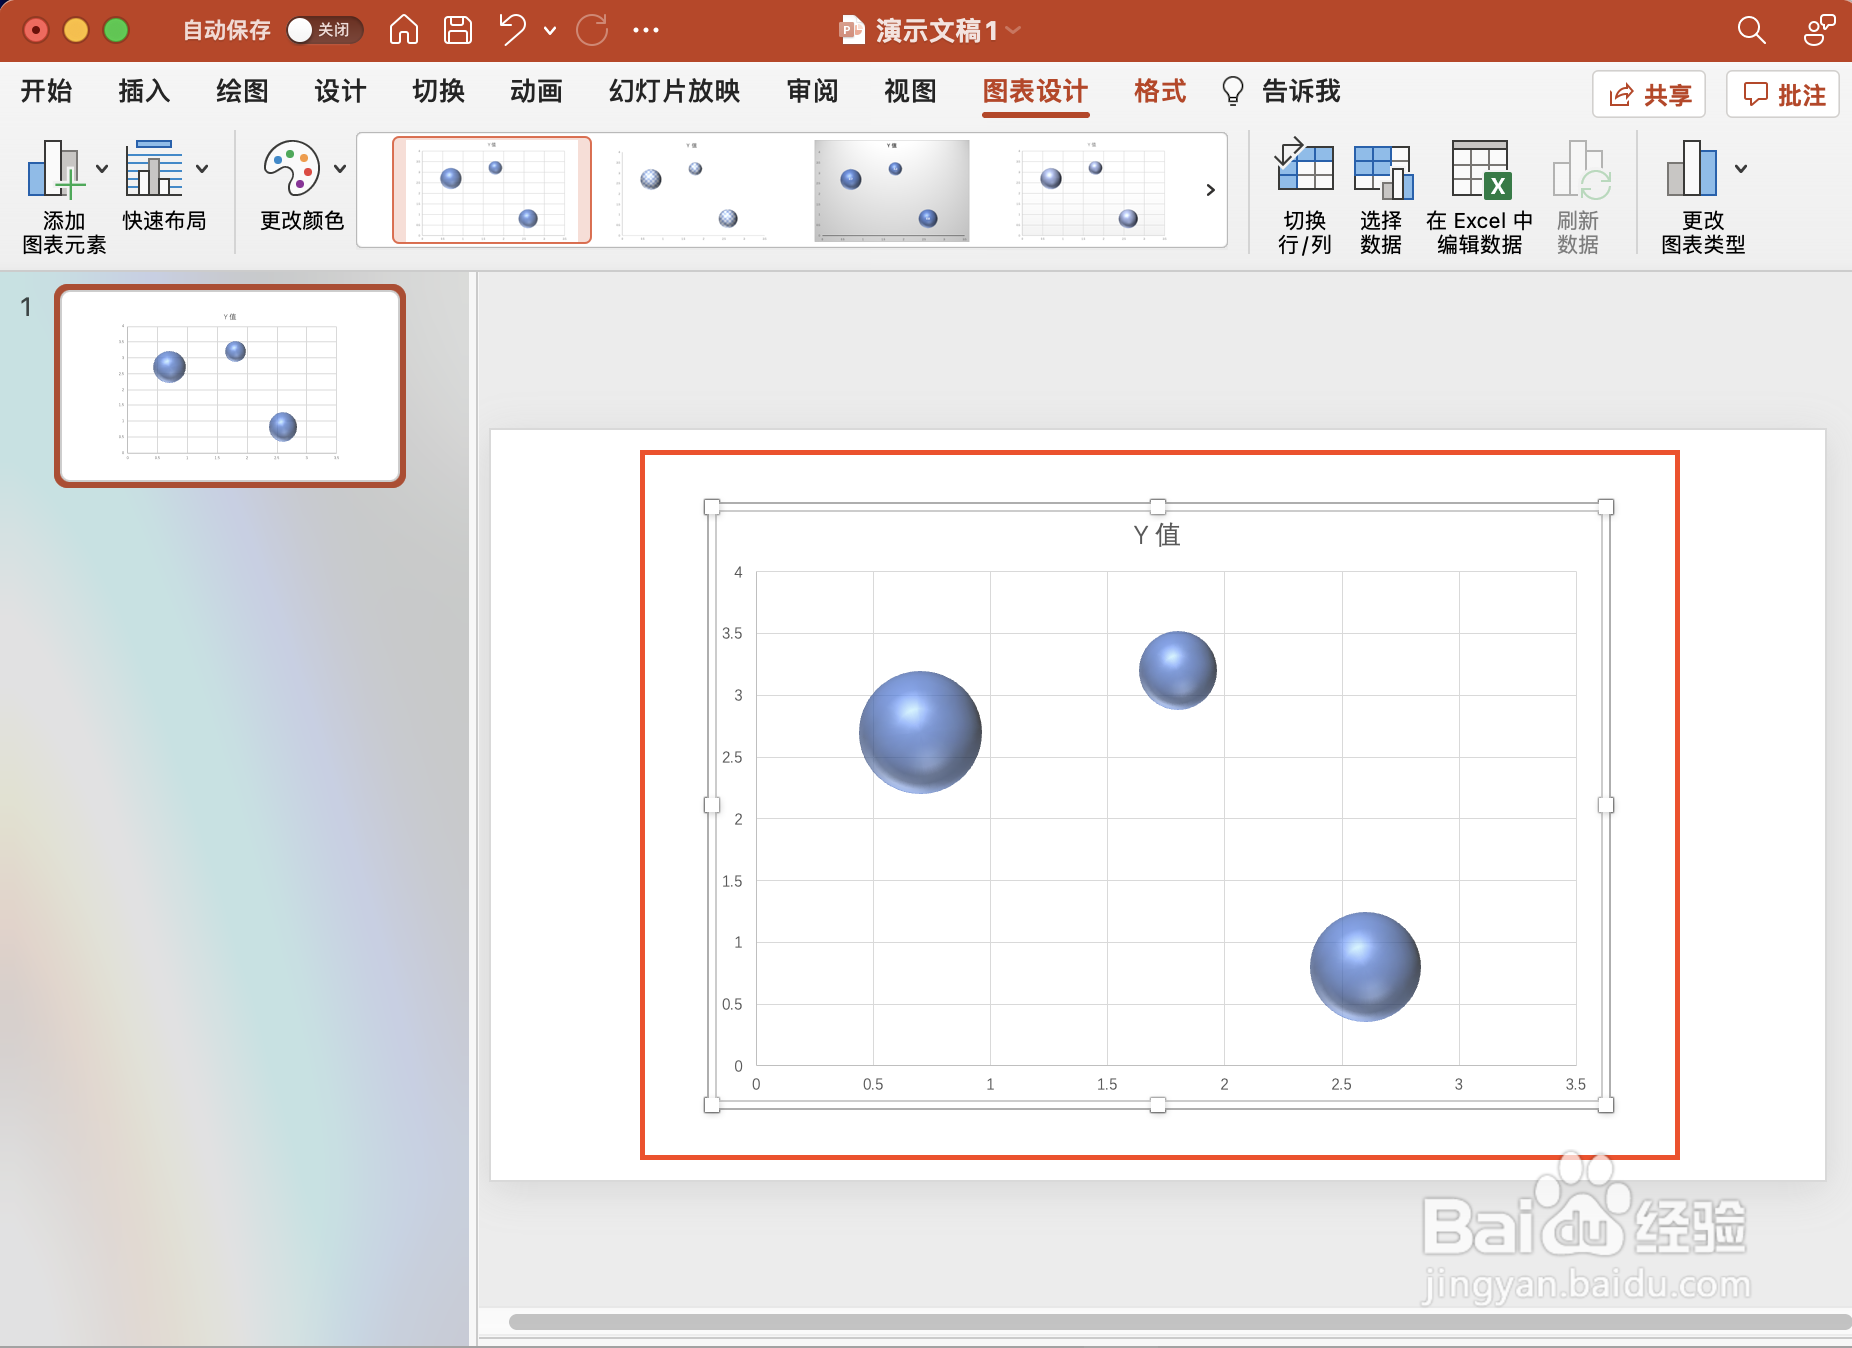Switch to the 切换 tab
The width and height of the screenshot is (1852, 1348).
(x=438, y=91)
